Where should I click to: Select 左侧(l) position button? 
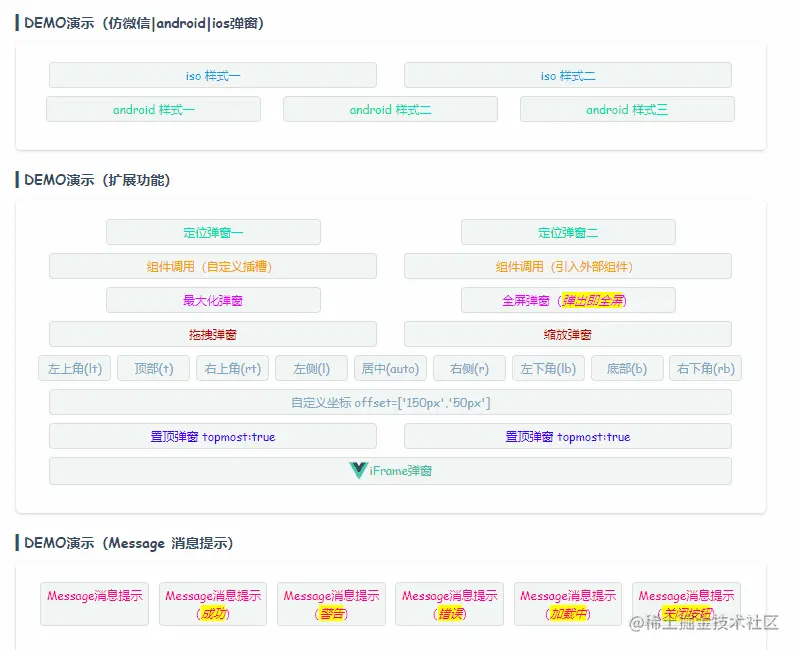click(x=311, y=368)
